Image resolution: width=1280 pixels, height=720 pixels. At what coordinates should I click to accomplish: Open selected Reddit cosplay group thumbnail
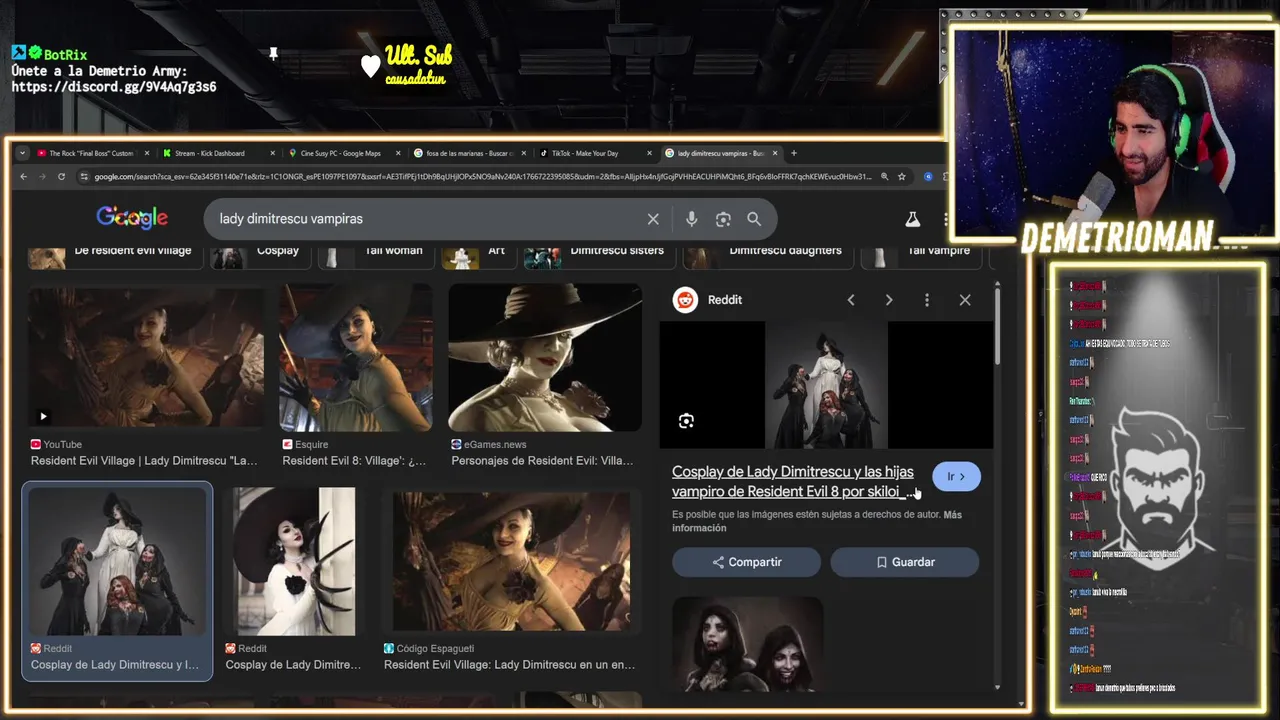pos(117,561)
